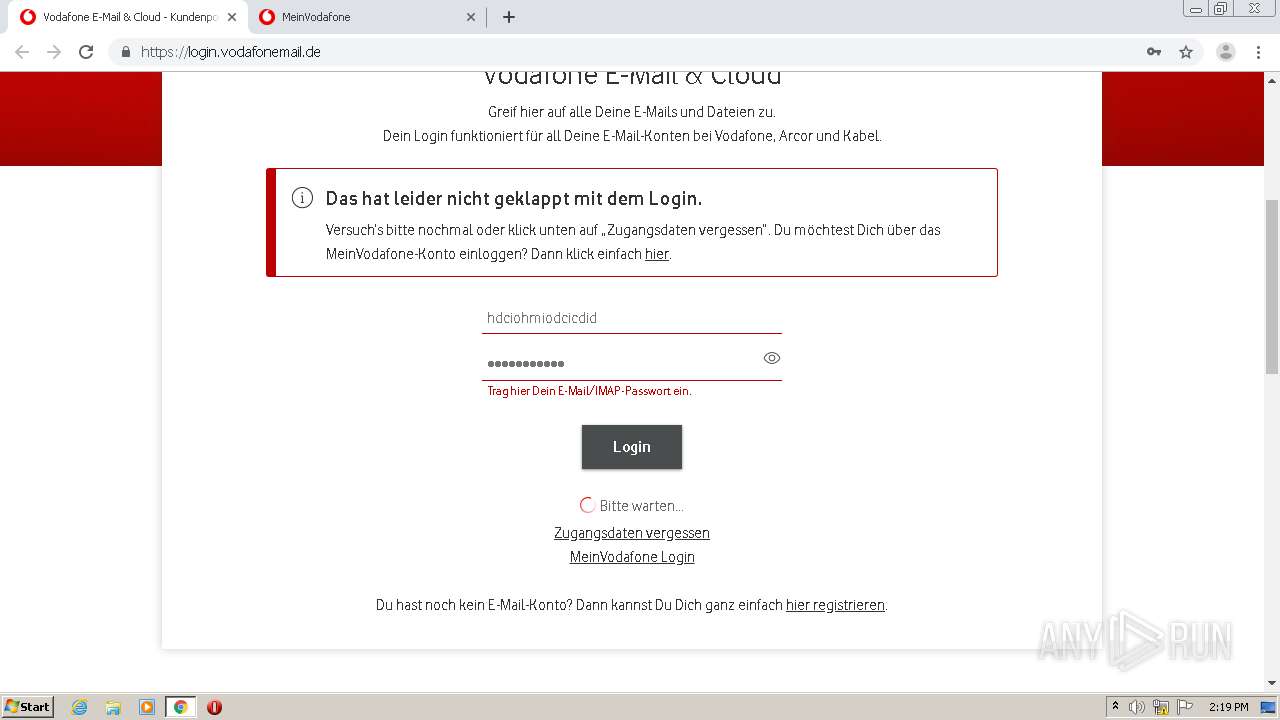The height and width of the screenshot is (720, 1280).
Task: Toggle password visibility eye icon
Action: tap(771, 358)
